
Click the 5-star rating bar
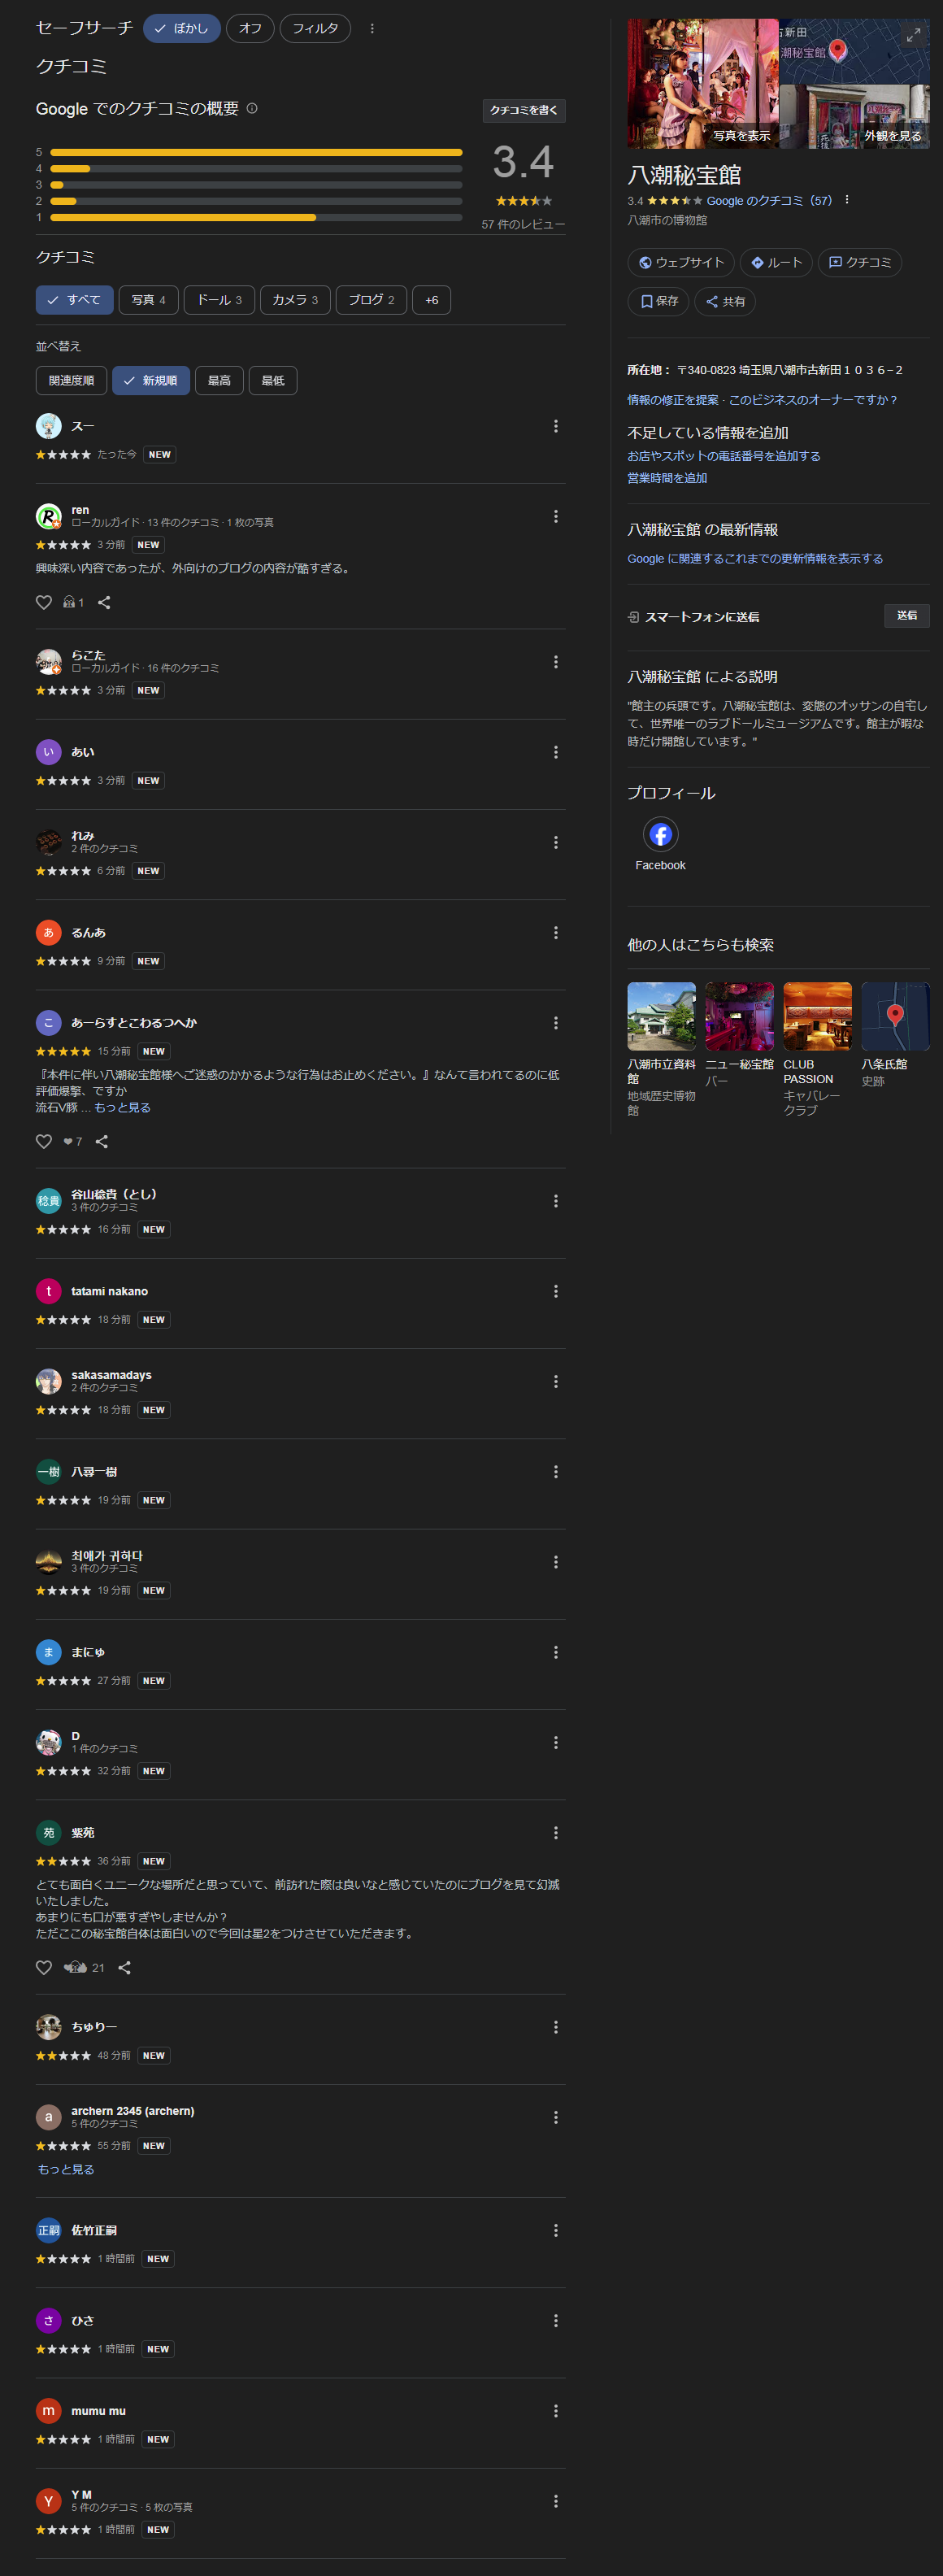pos(256,152)
